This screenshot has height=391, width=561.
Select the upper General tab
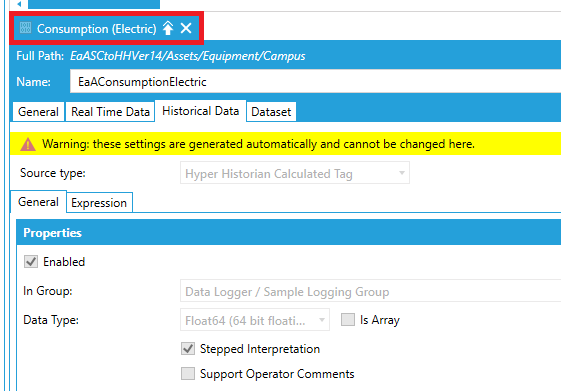click(x=38, y=112)
